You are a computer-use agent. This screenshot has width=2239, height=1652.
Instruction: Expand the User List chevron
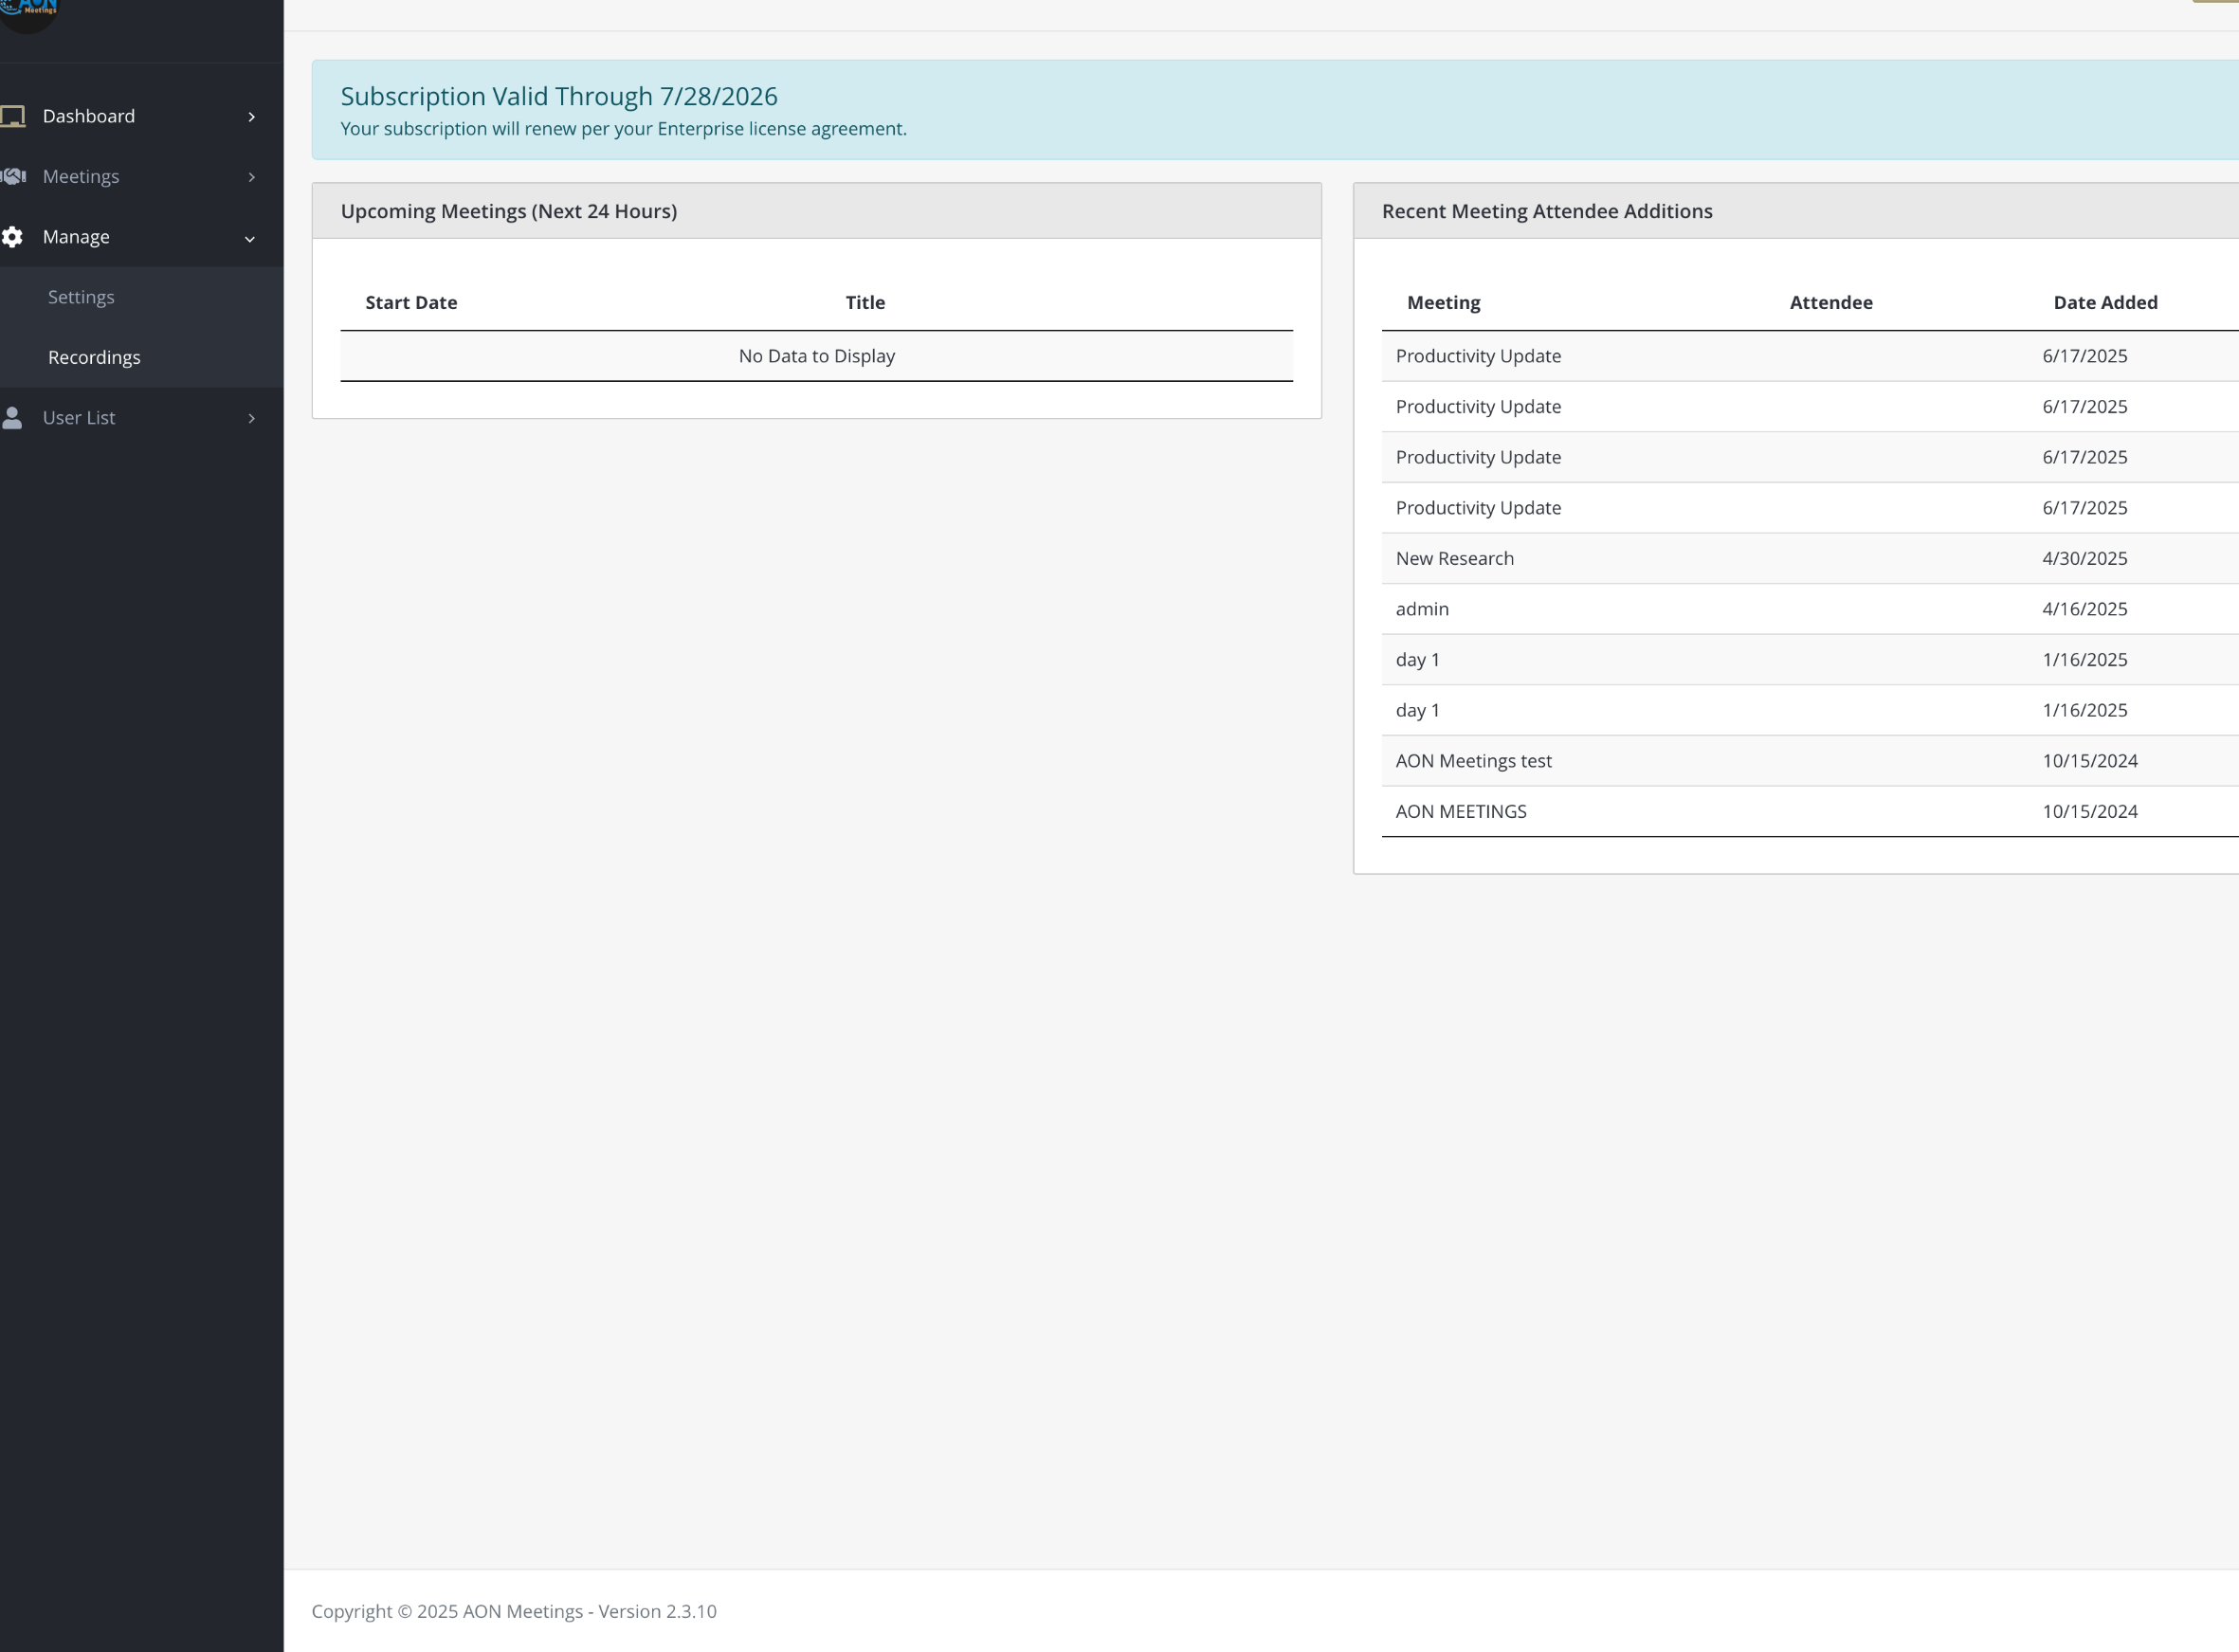[x=251, y=418]
